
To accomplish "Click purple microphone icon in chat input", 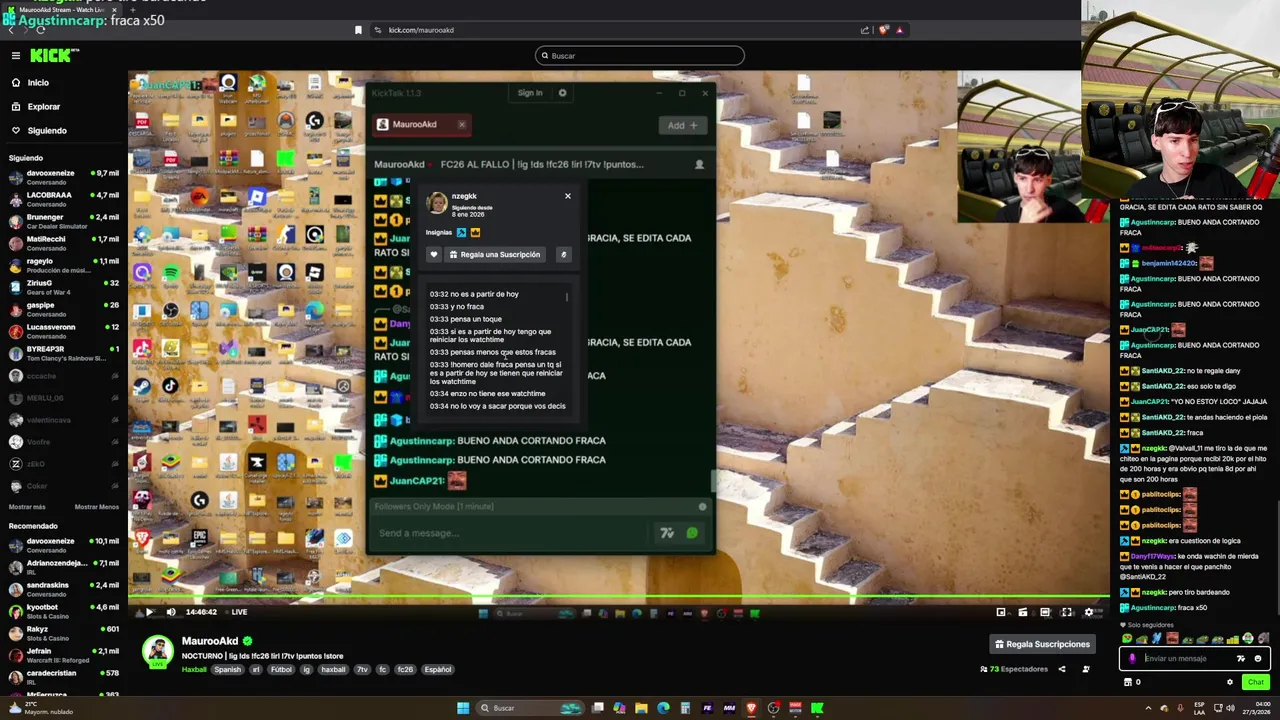I will pos(1132,659).
